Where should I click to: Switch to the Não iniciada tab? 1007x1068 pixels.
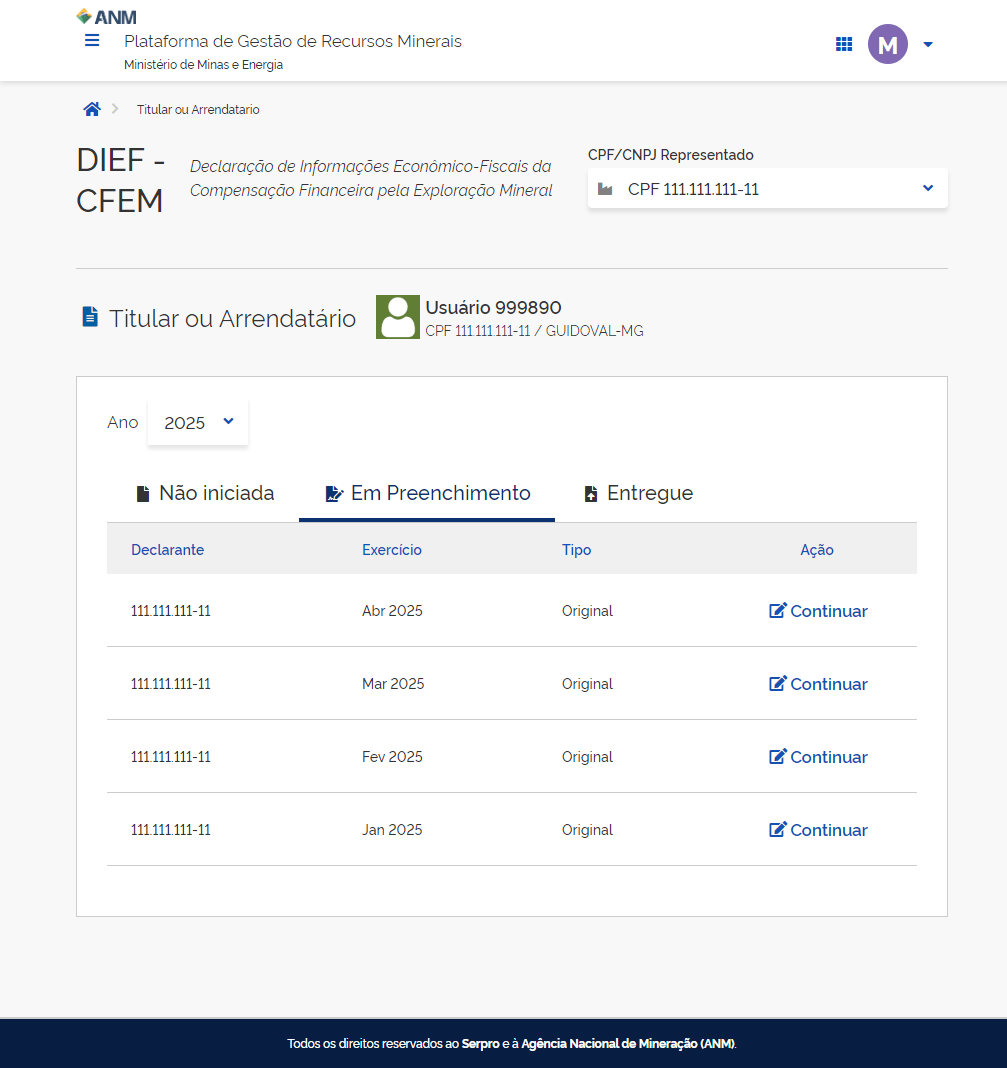coord(204,493)
